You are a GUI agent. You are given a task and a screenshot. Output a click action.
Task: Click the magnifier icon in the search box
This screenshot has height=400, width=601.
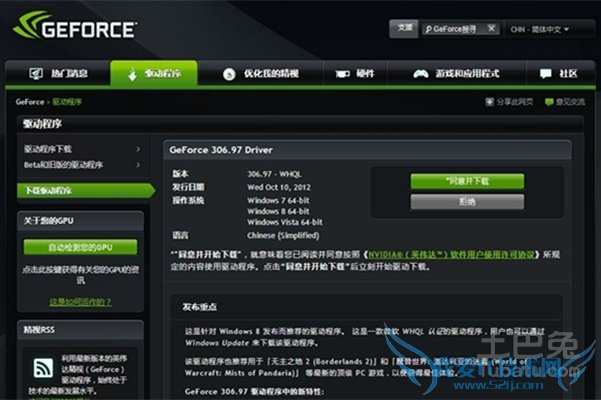coord(429,30)
